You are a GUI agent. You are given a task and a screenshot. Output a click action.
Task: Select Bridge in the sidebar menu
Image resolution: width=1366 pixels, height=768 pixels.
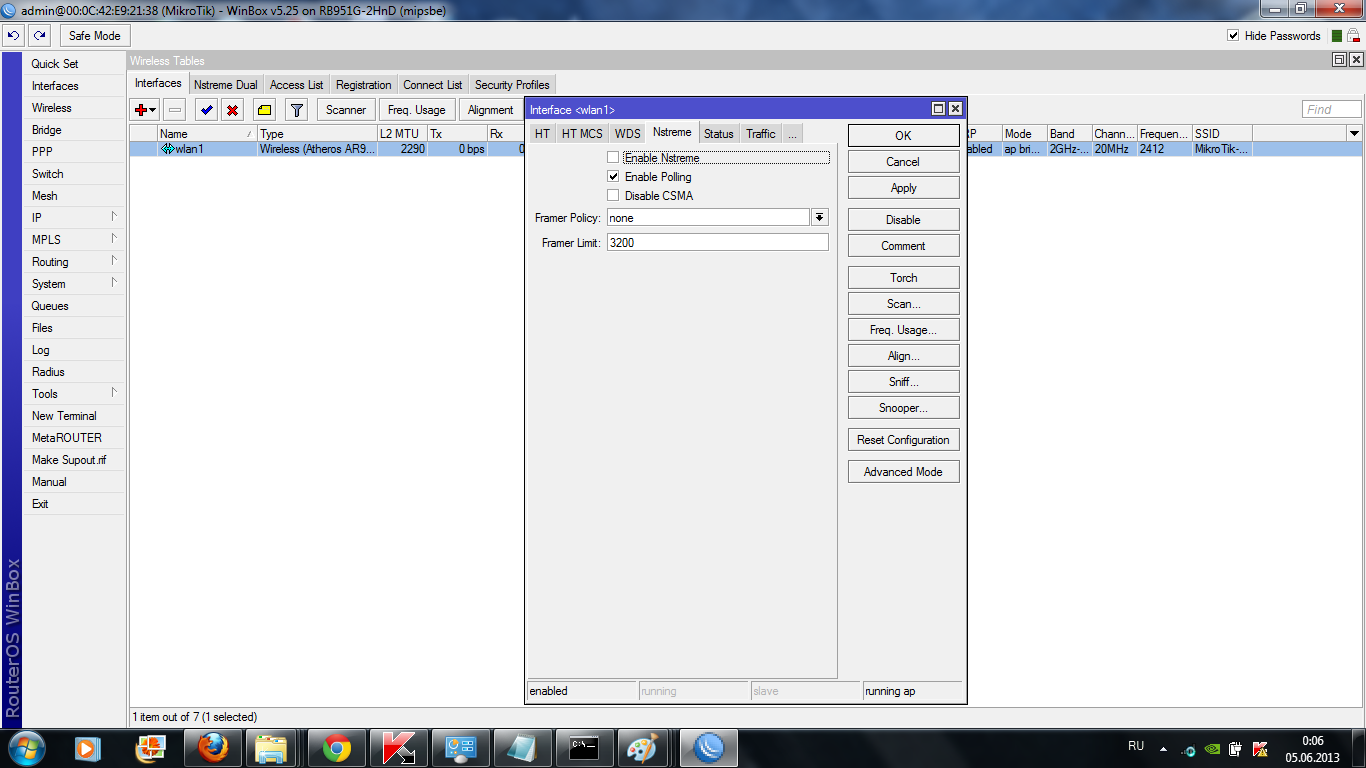[75, 129]
